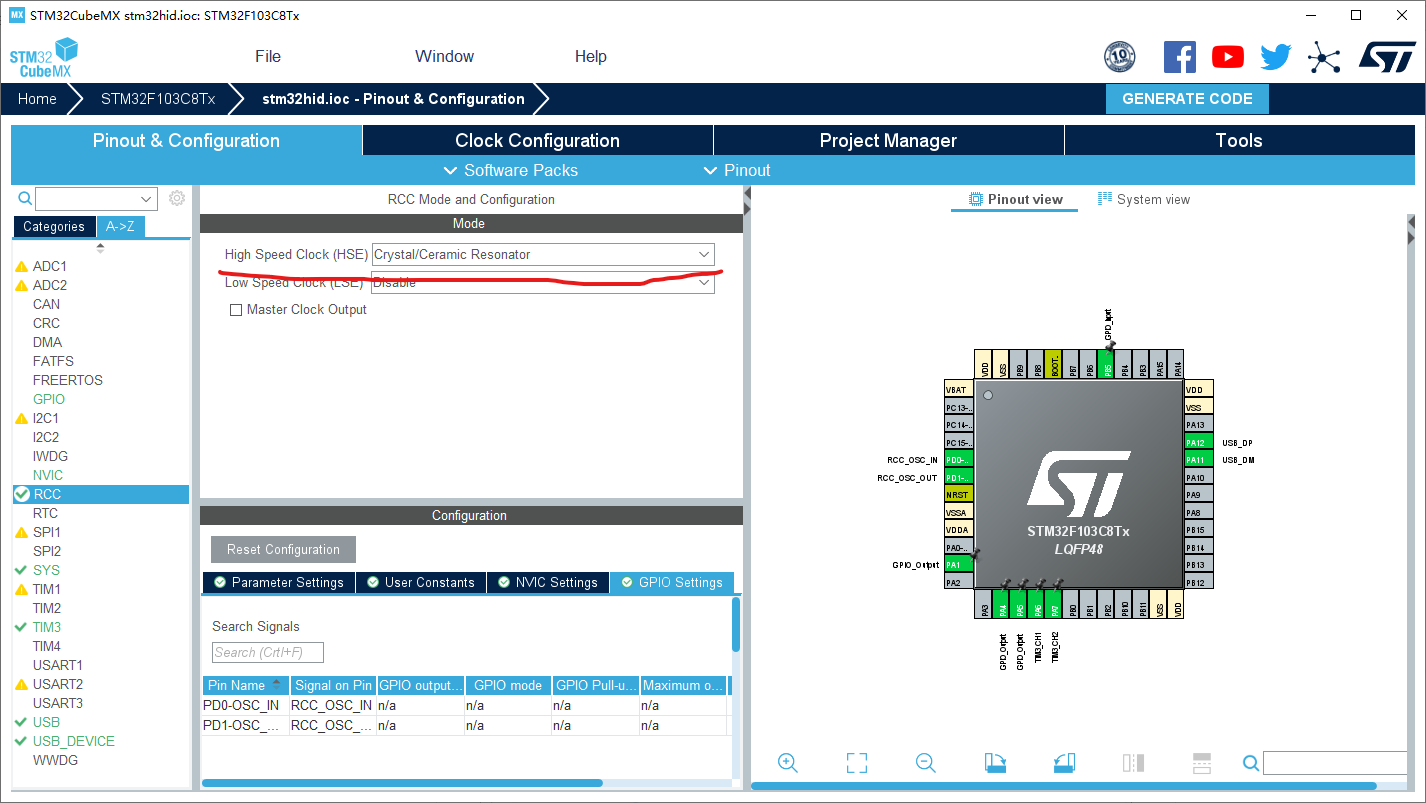Open the peripheral list settings gear
Viewport: 1426px width, 803px height.
(177, 198)
